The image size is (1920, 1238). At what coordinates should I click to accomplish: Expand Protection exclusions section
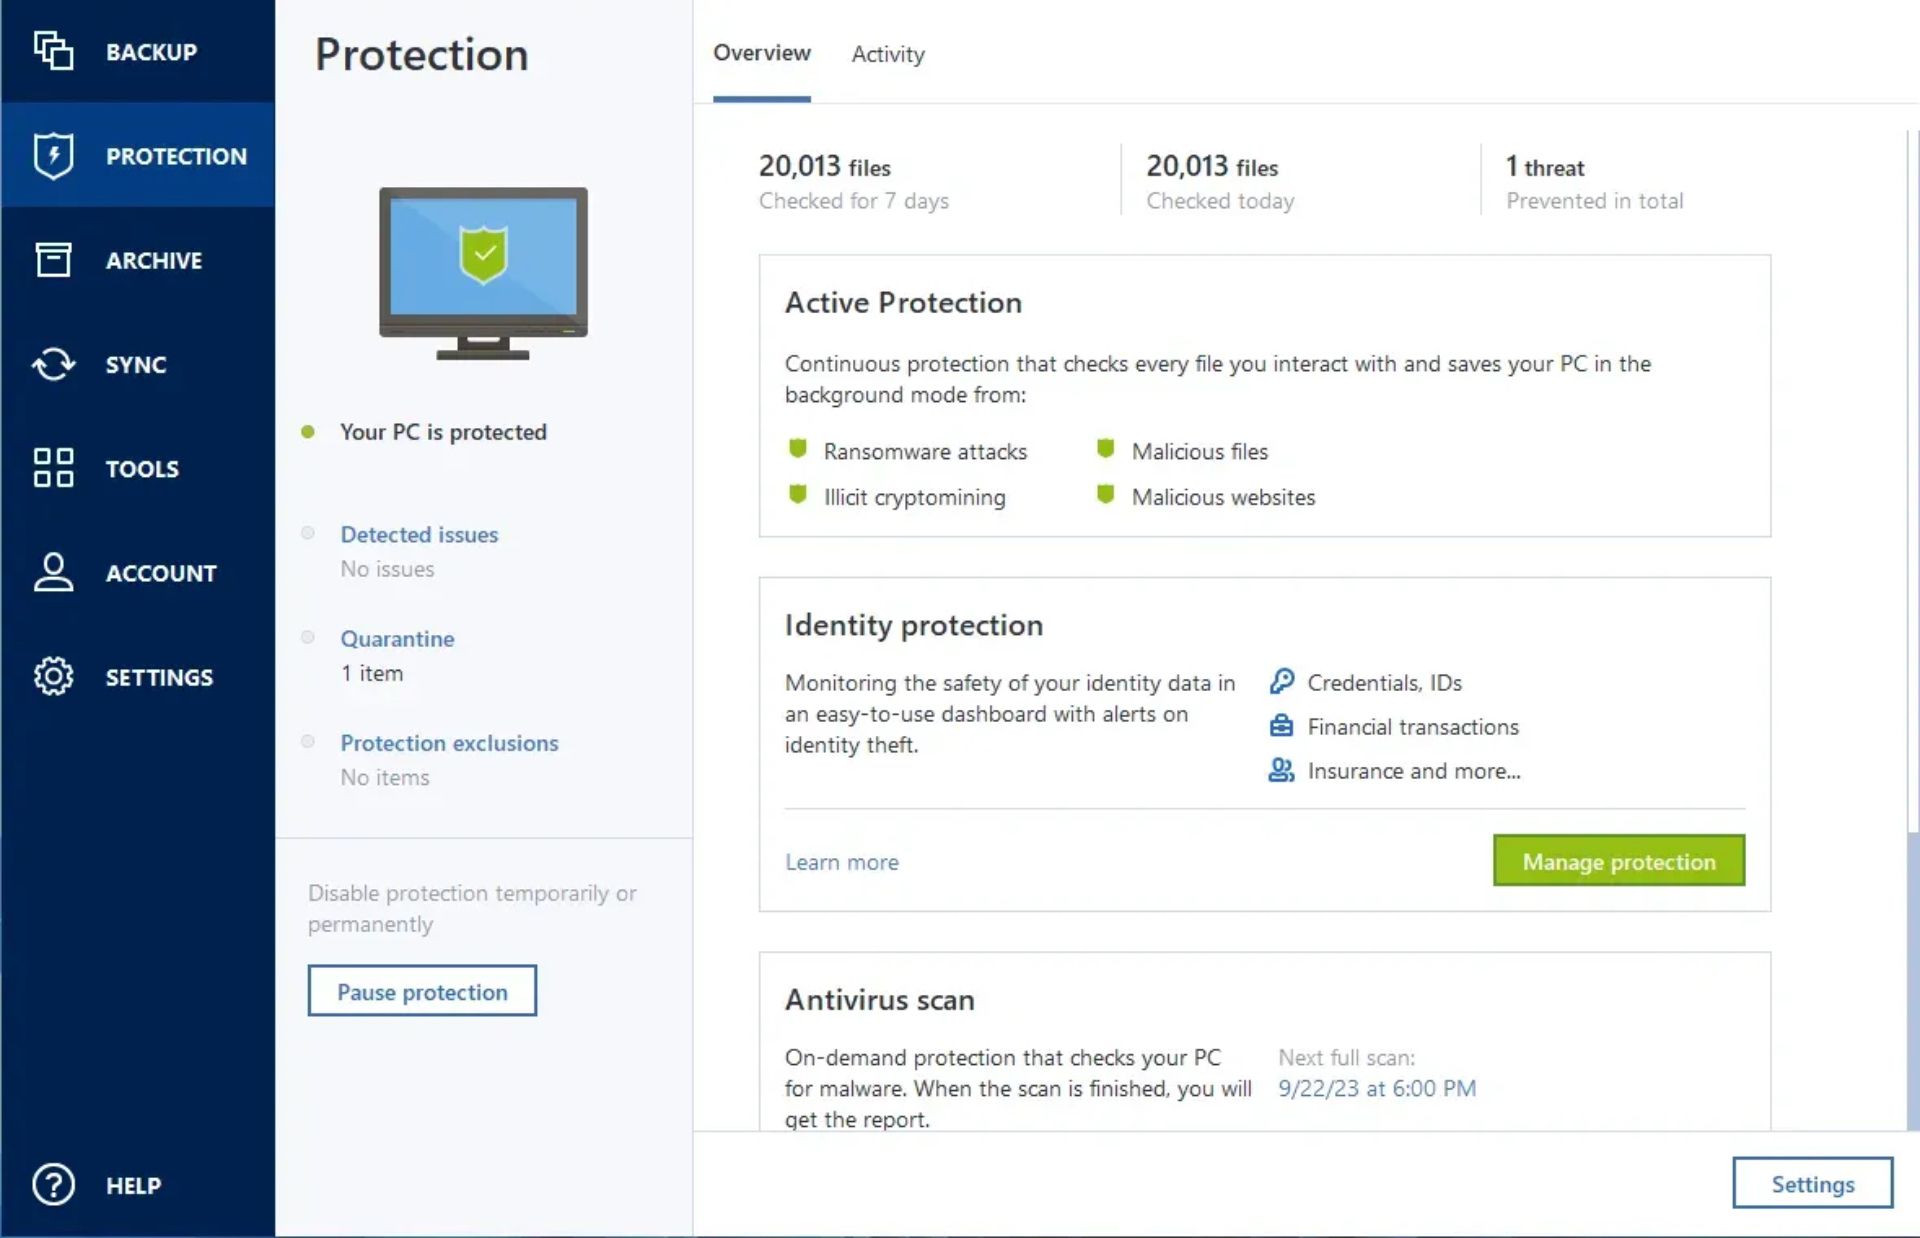coord(448,743)
